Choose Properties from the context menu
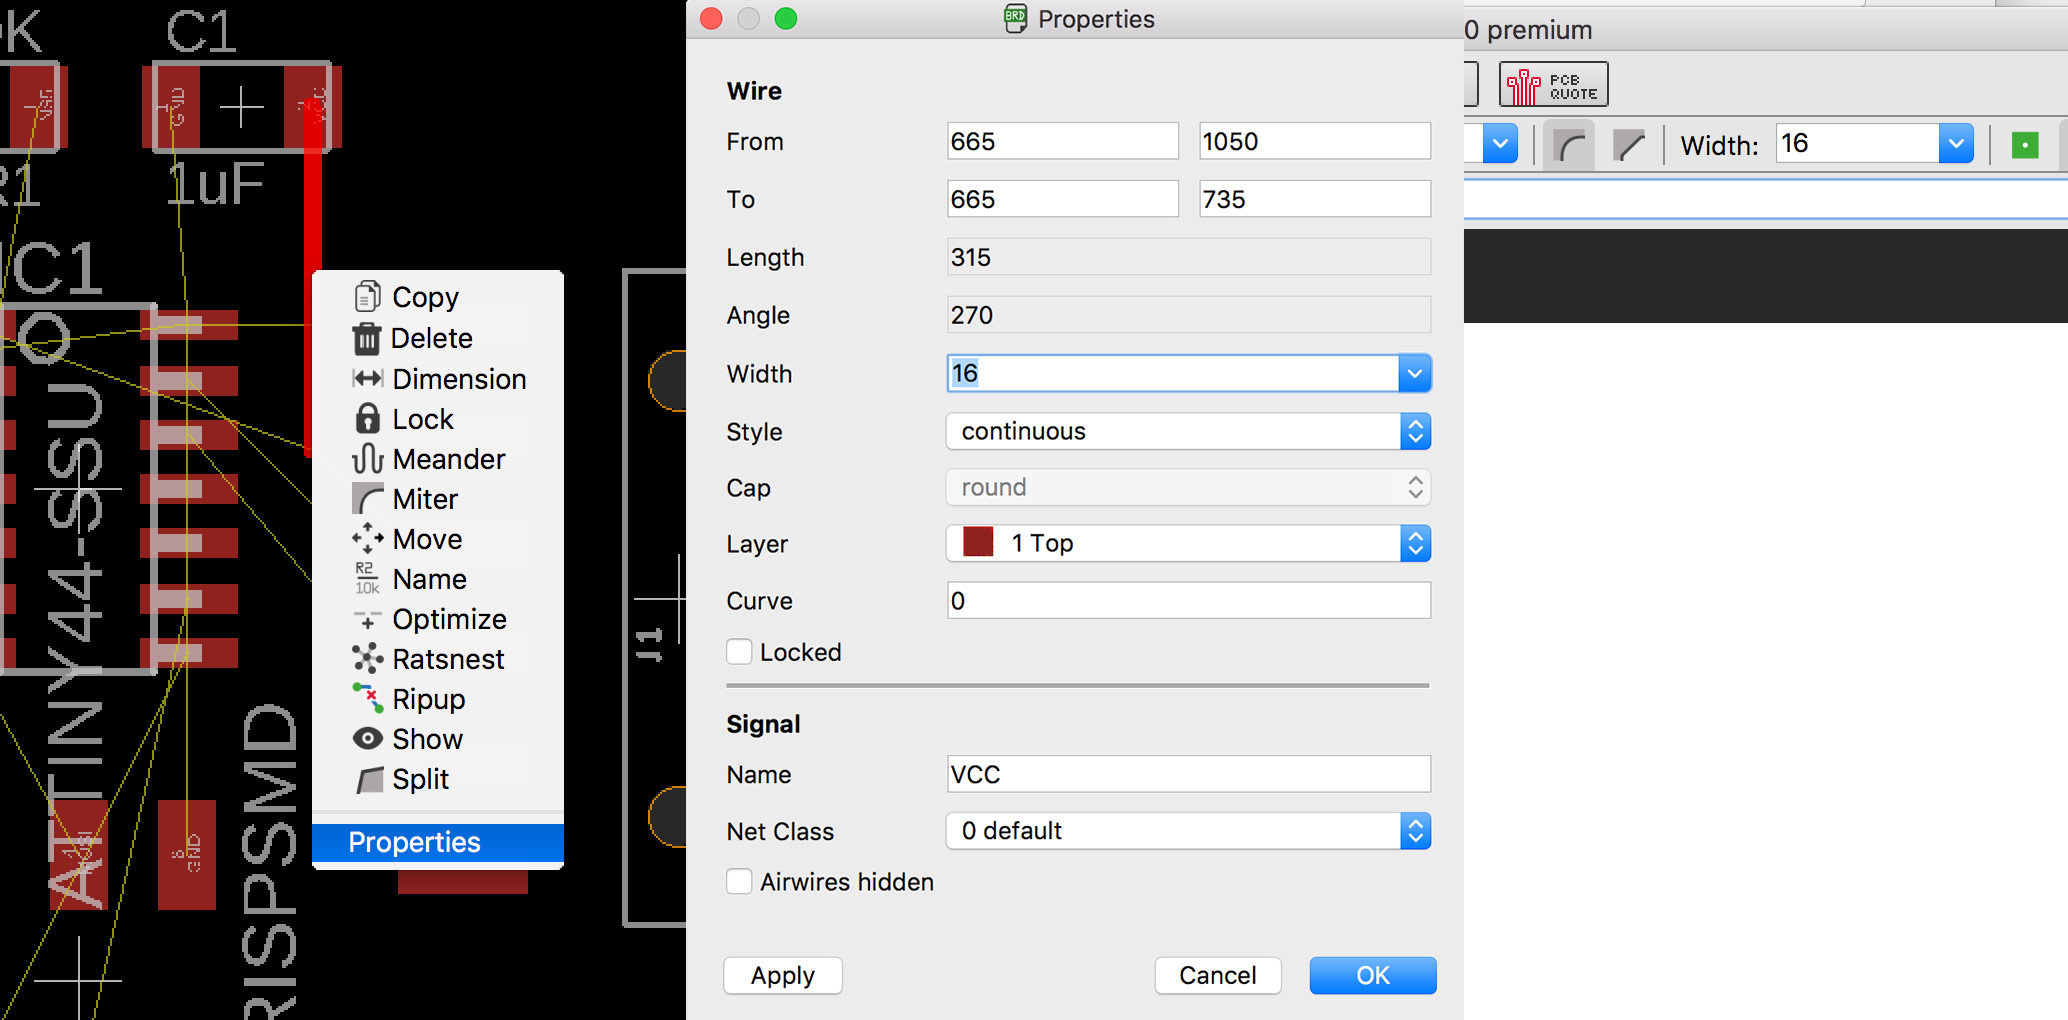The width and height of the screenshot is (2068, 1020). click(414, 842)
